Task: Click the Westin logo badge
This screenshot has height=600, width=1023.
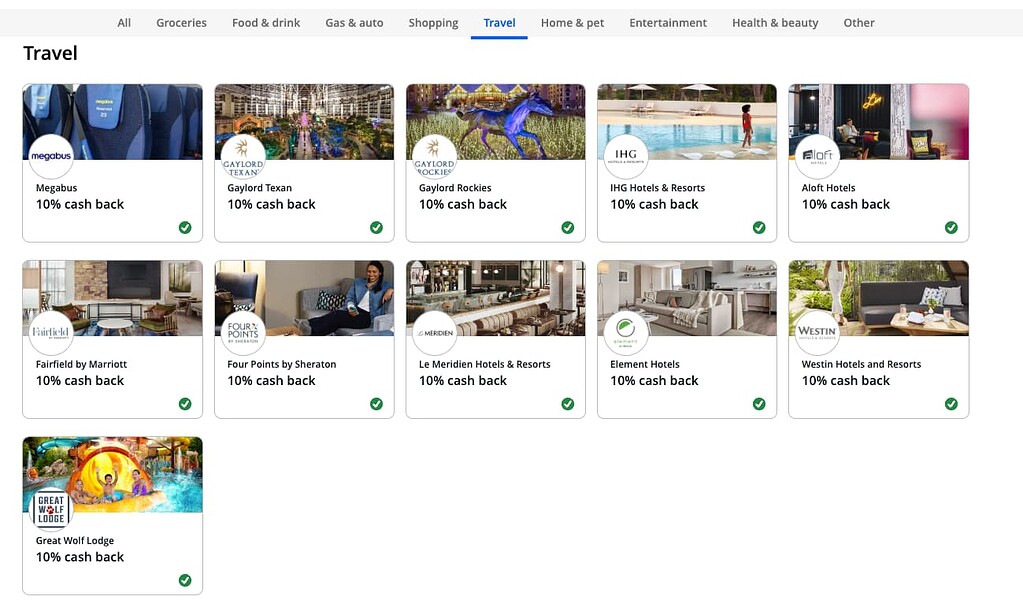Action: tap(817, 333)
